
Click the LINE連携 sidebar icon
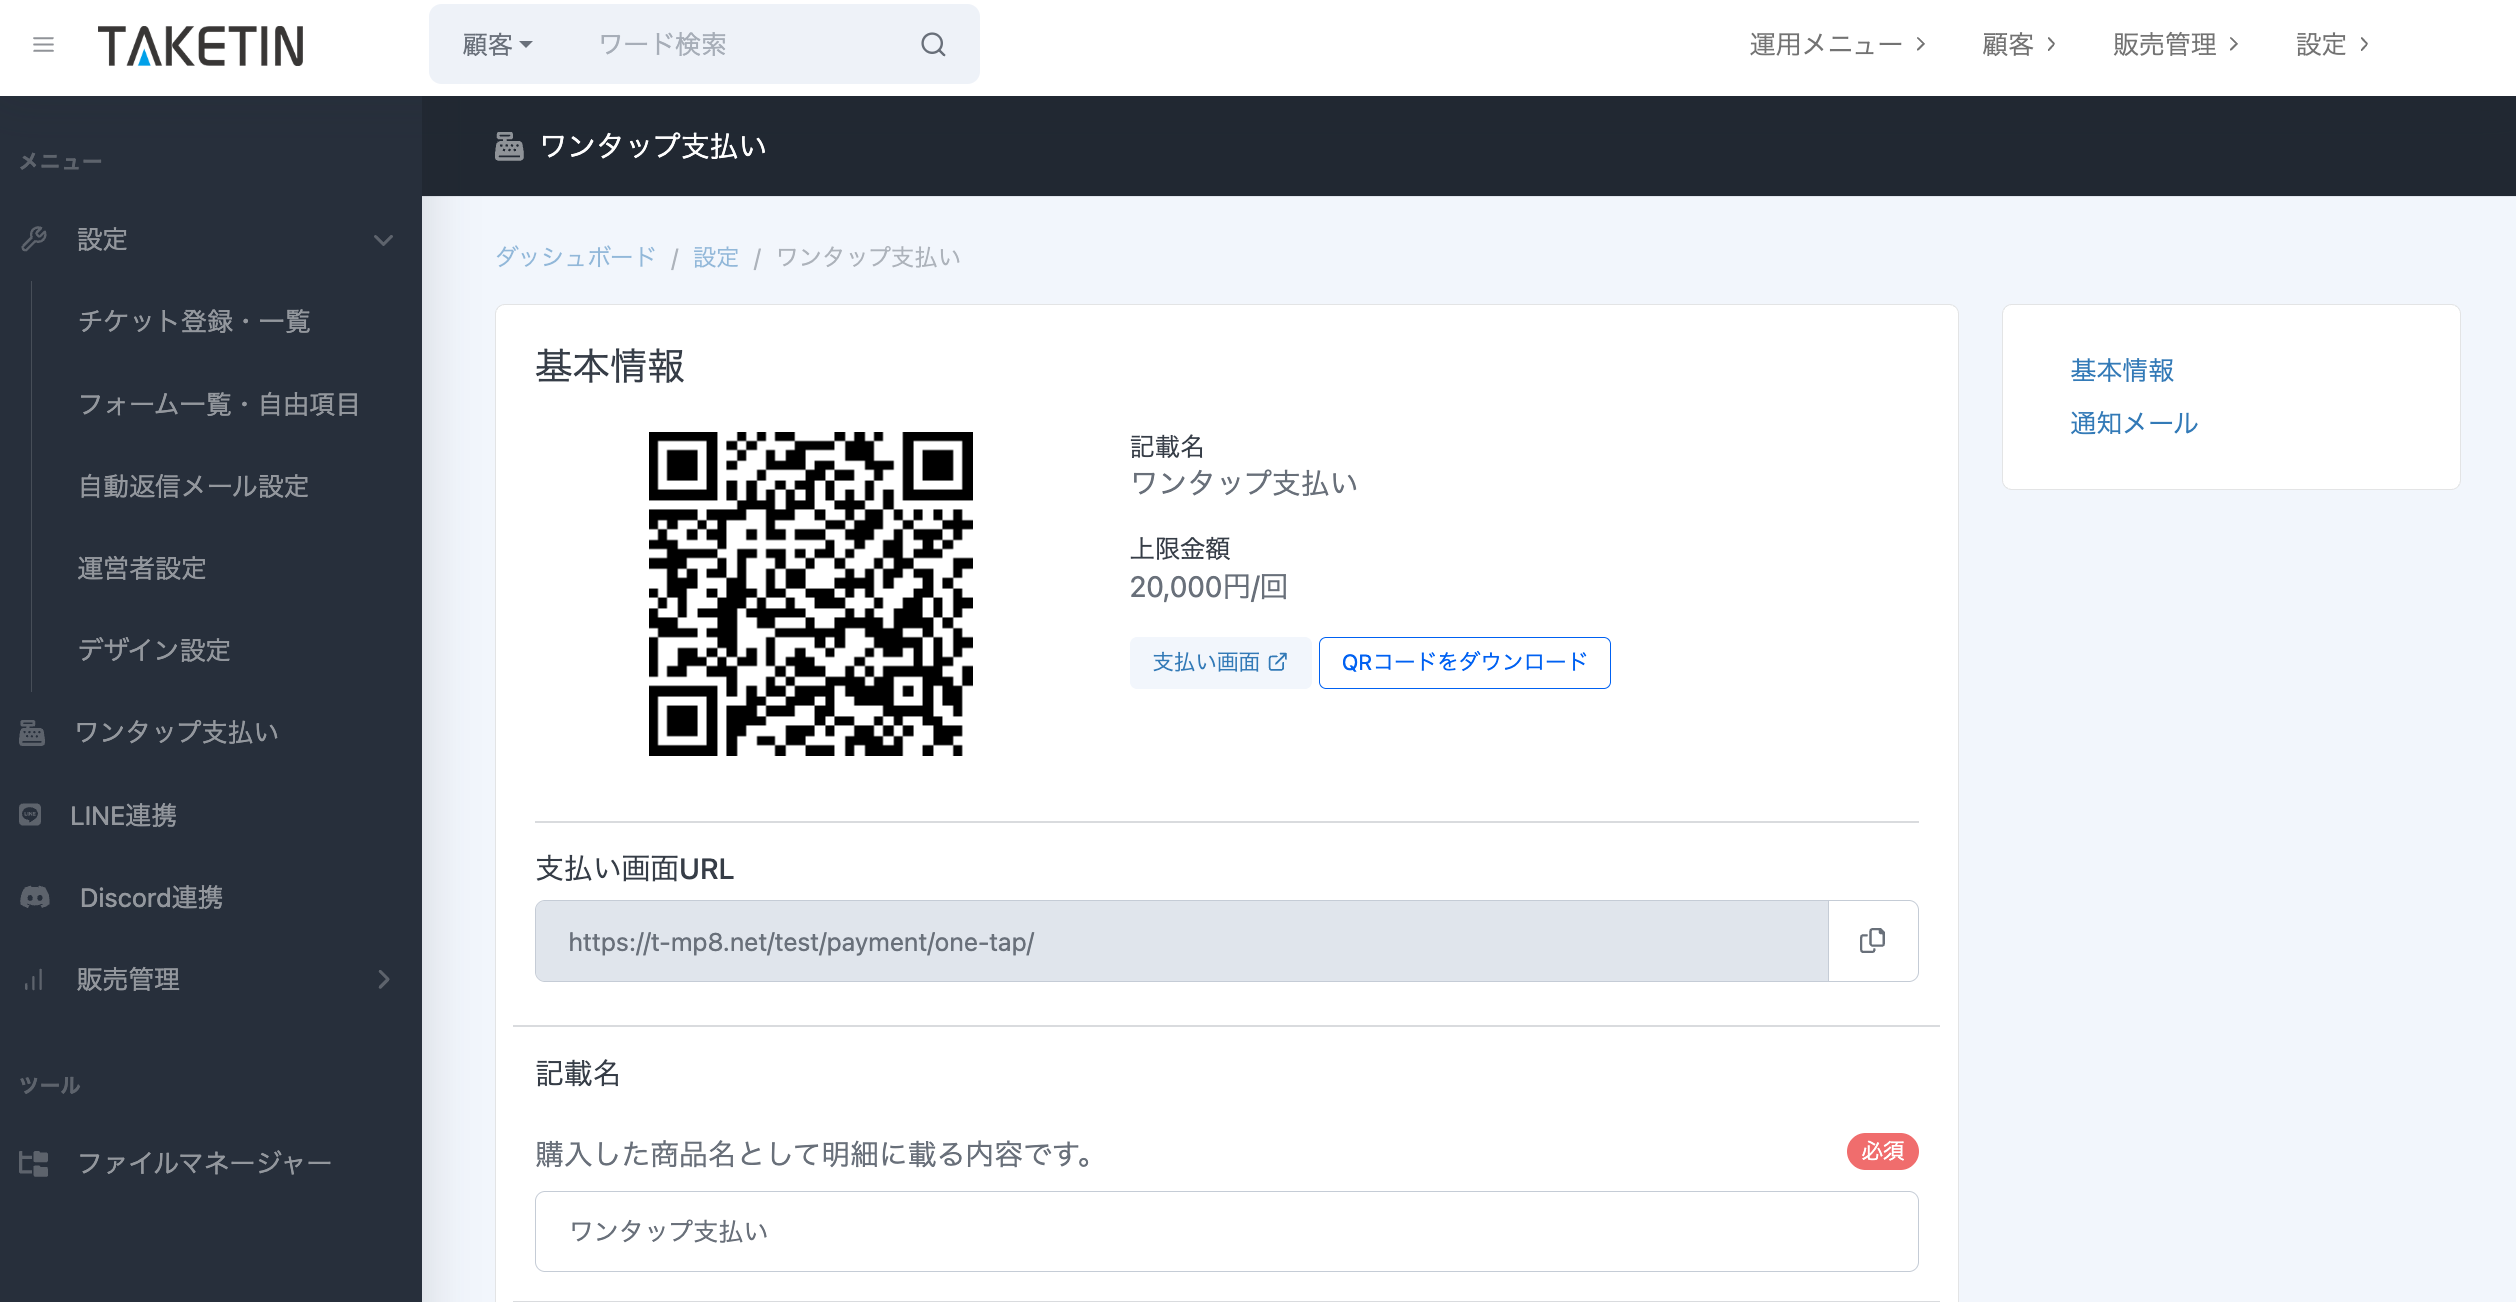[x=31, y=815]
